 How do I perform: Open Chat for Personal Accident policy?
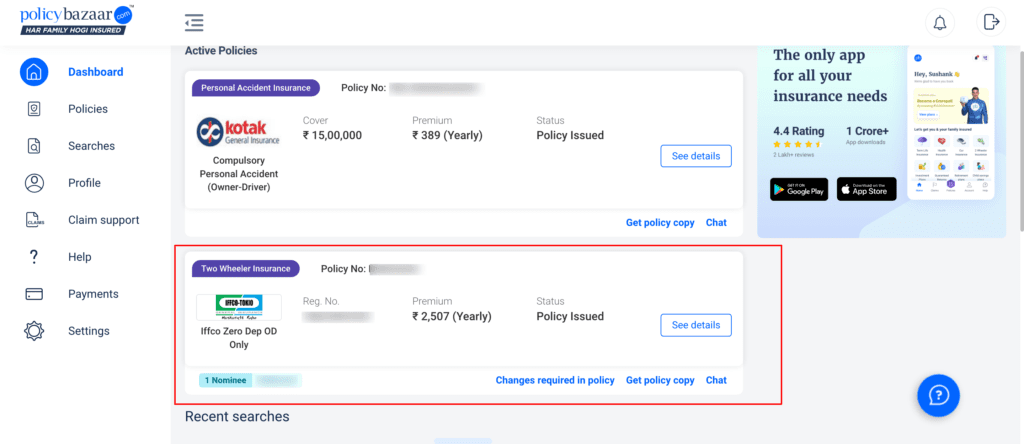pos(716,223)
